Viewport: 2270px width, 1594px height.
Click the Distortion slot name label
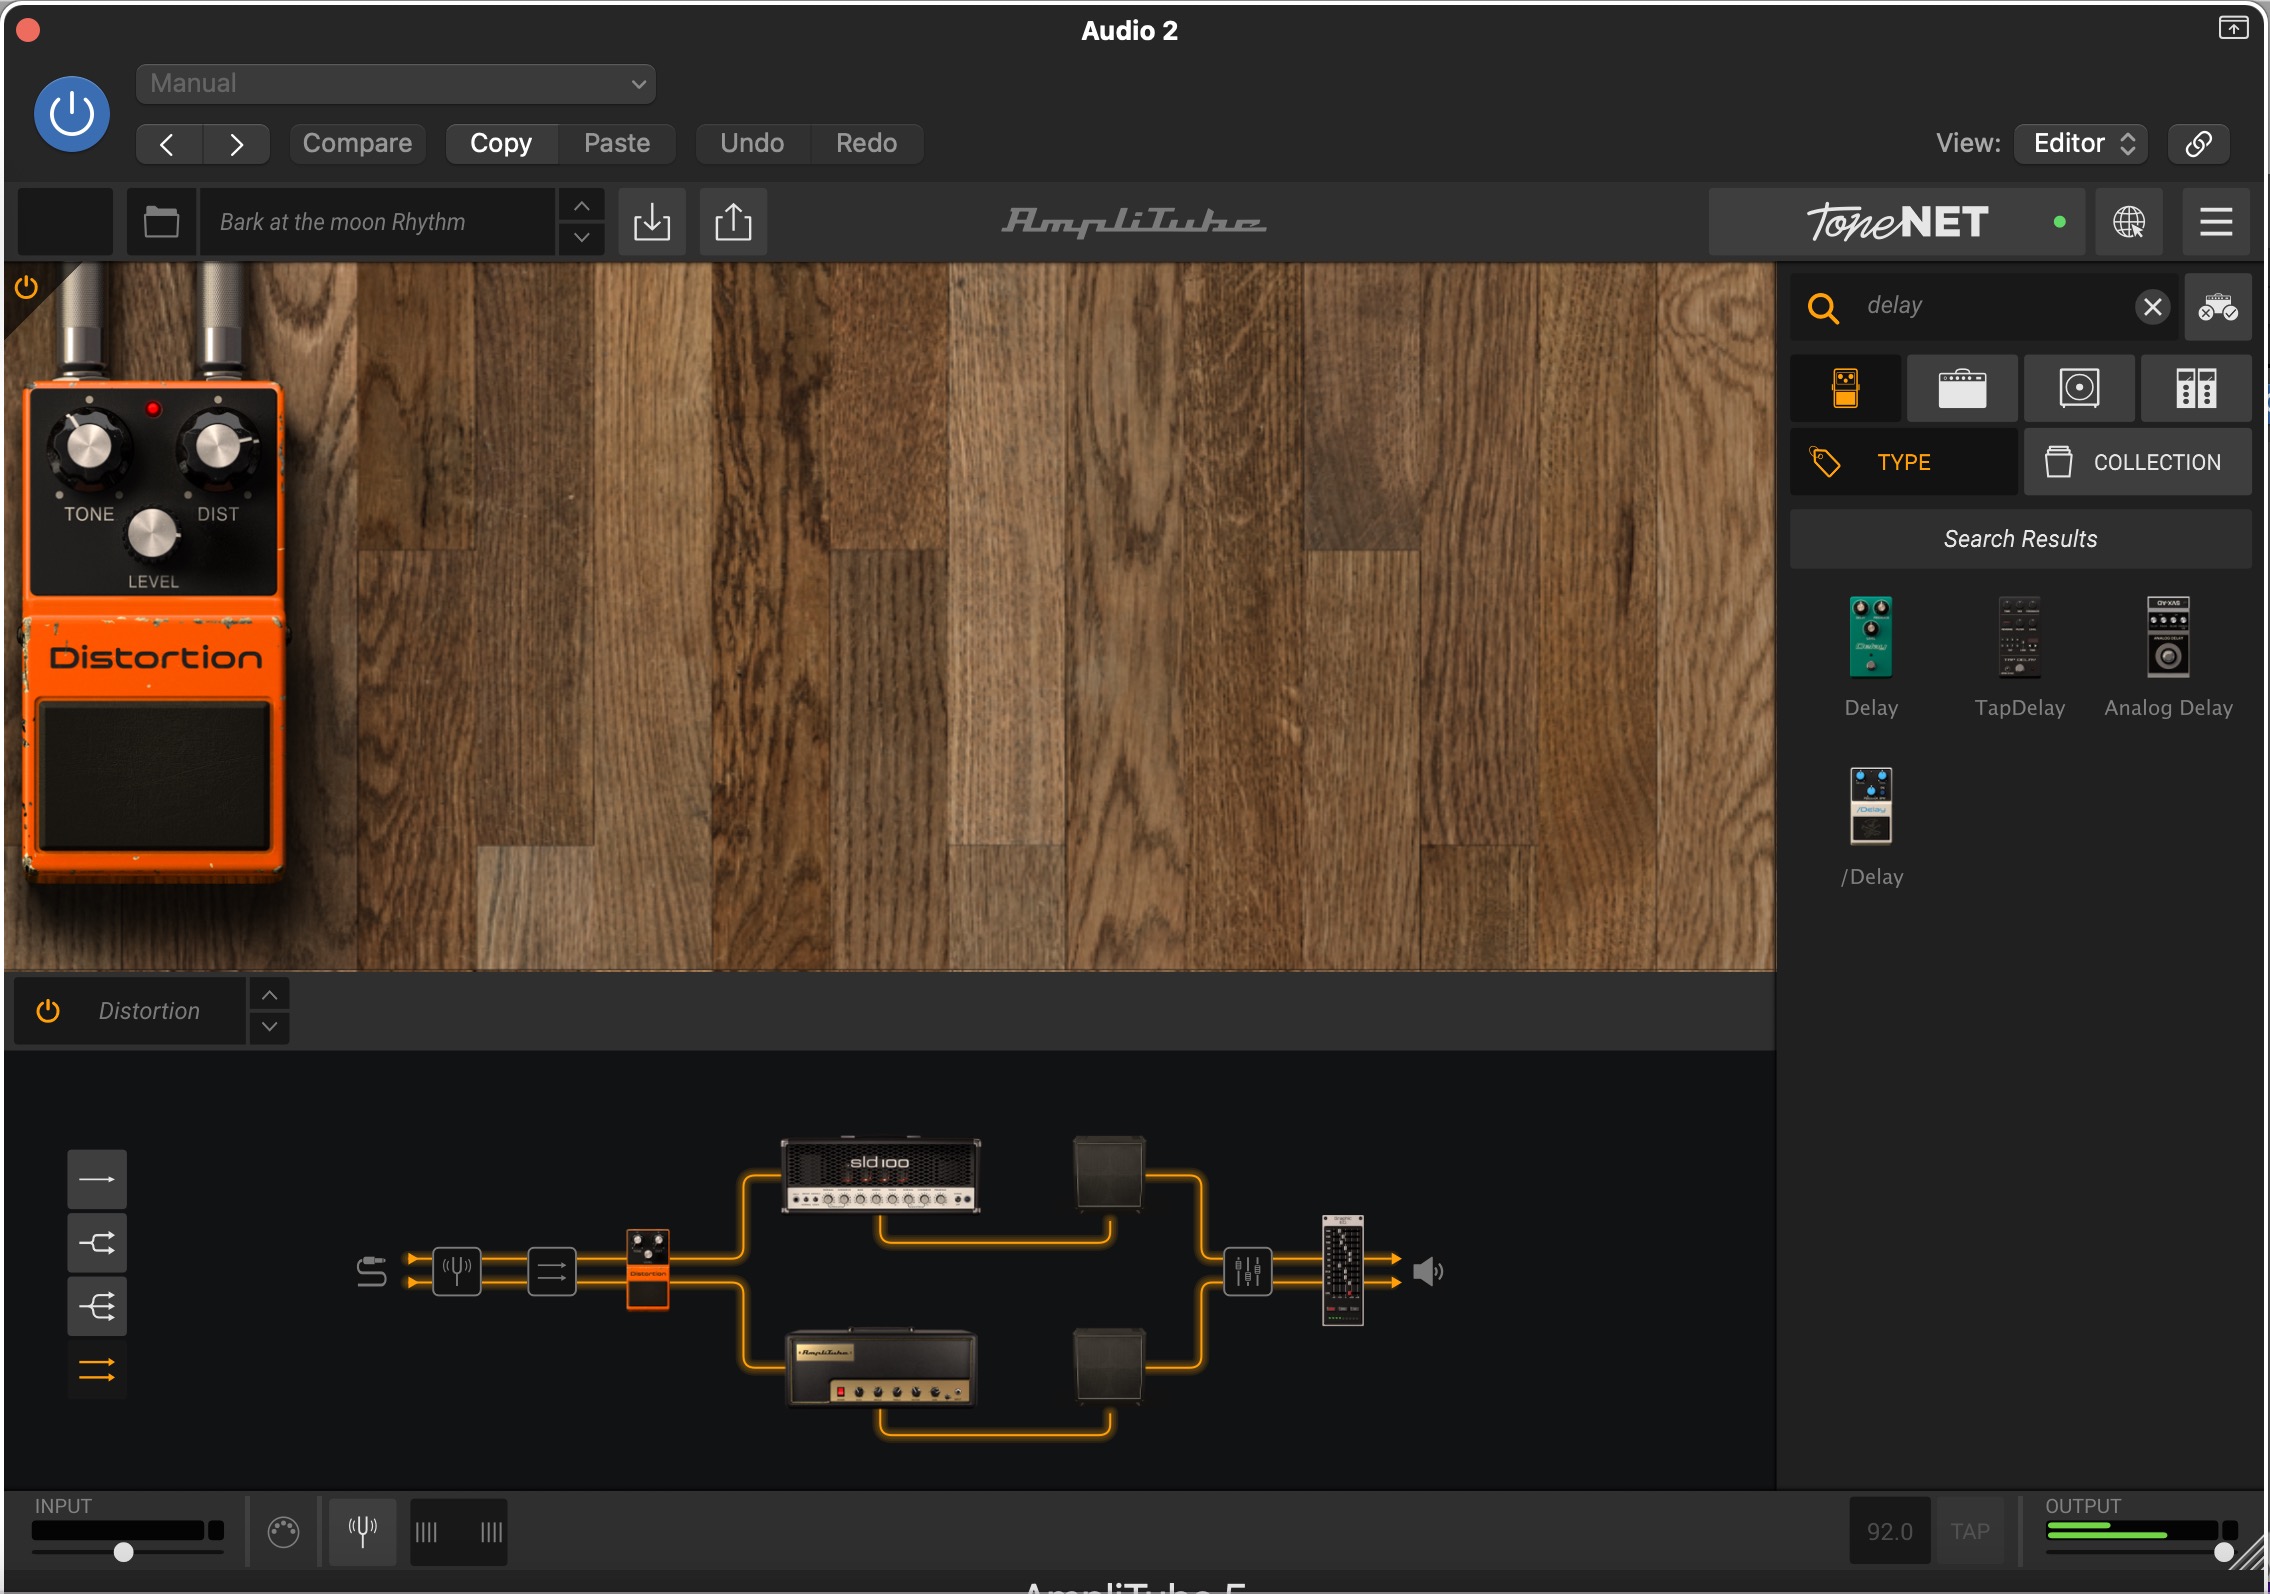(149, 1011)
